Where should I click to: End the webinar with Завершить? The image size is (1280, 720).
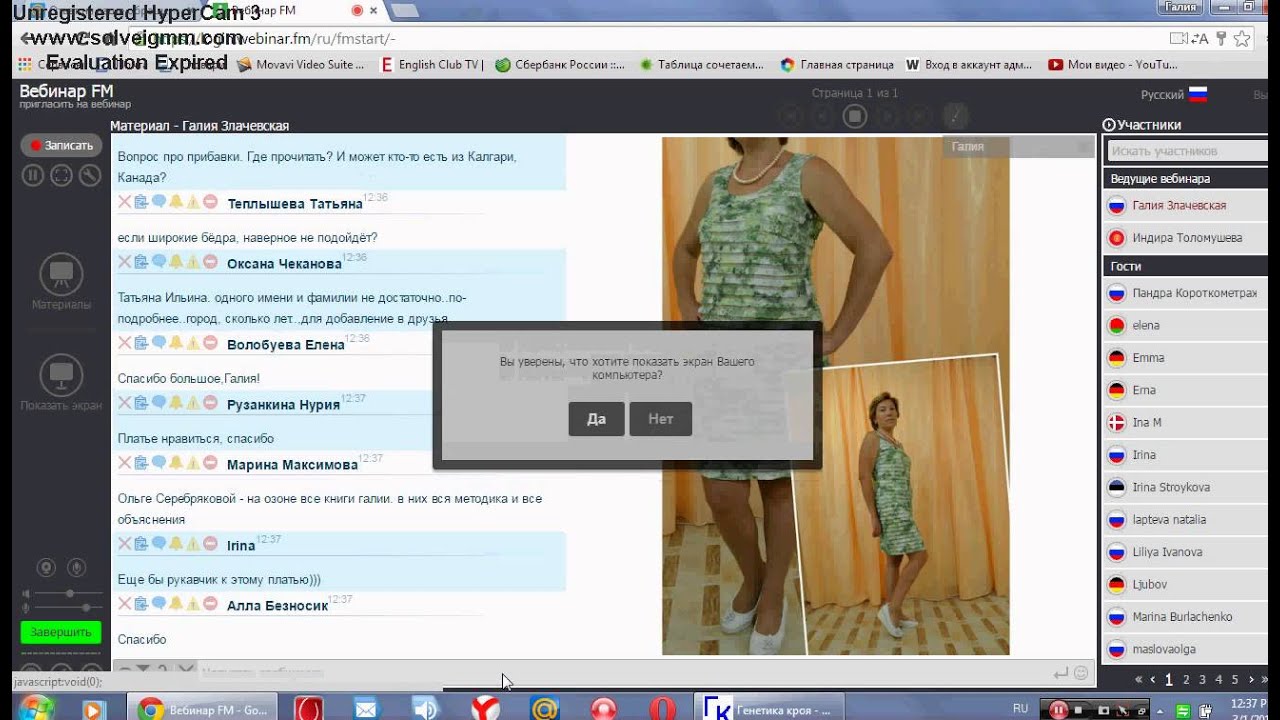click(61, 633)
